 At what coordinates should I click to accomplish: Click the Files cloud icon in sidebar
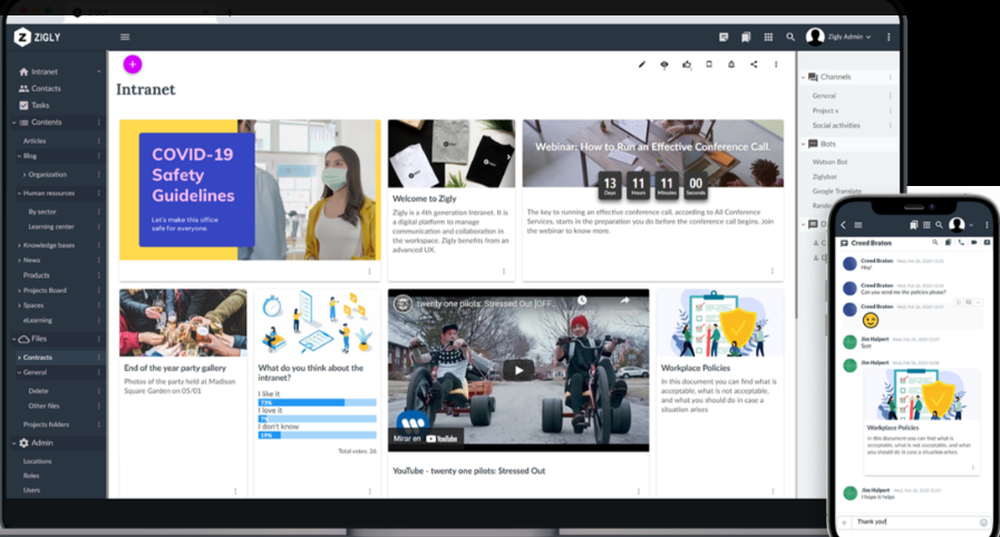(x=24, y=339)
